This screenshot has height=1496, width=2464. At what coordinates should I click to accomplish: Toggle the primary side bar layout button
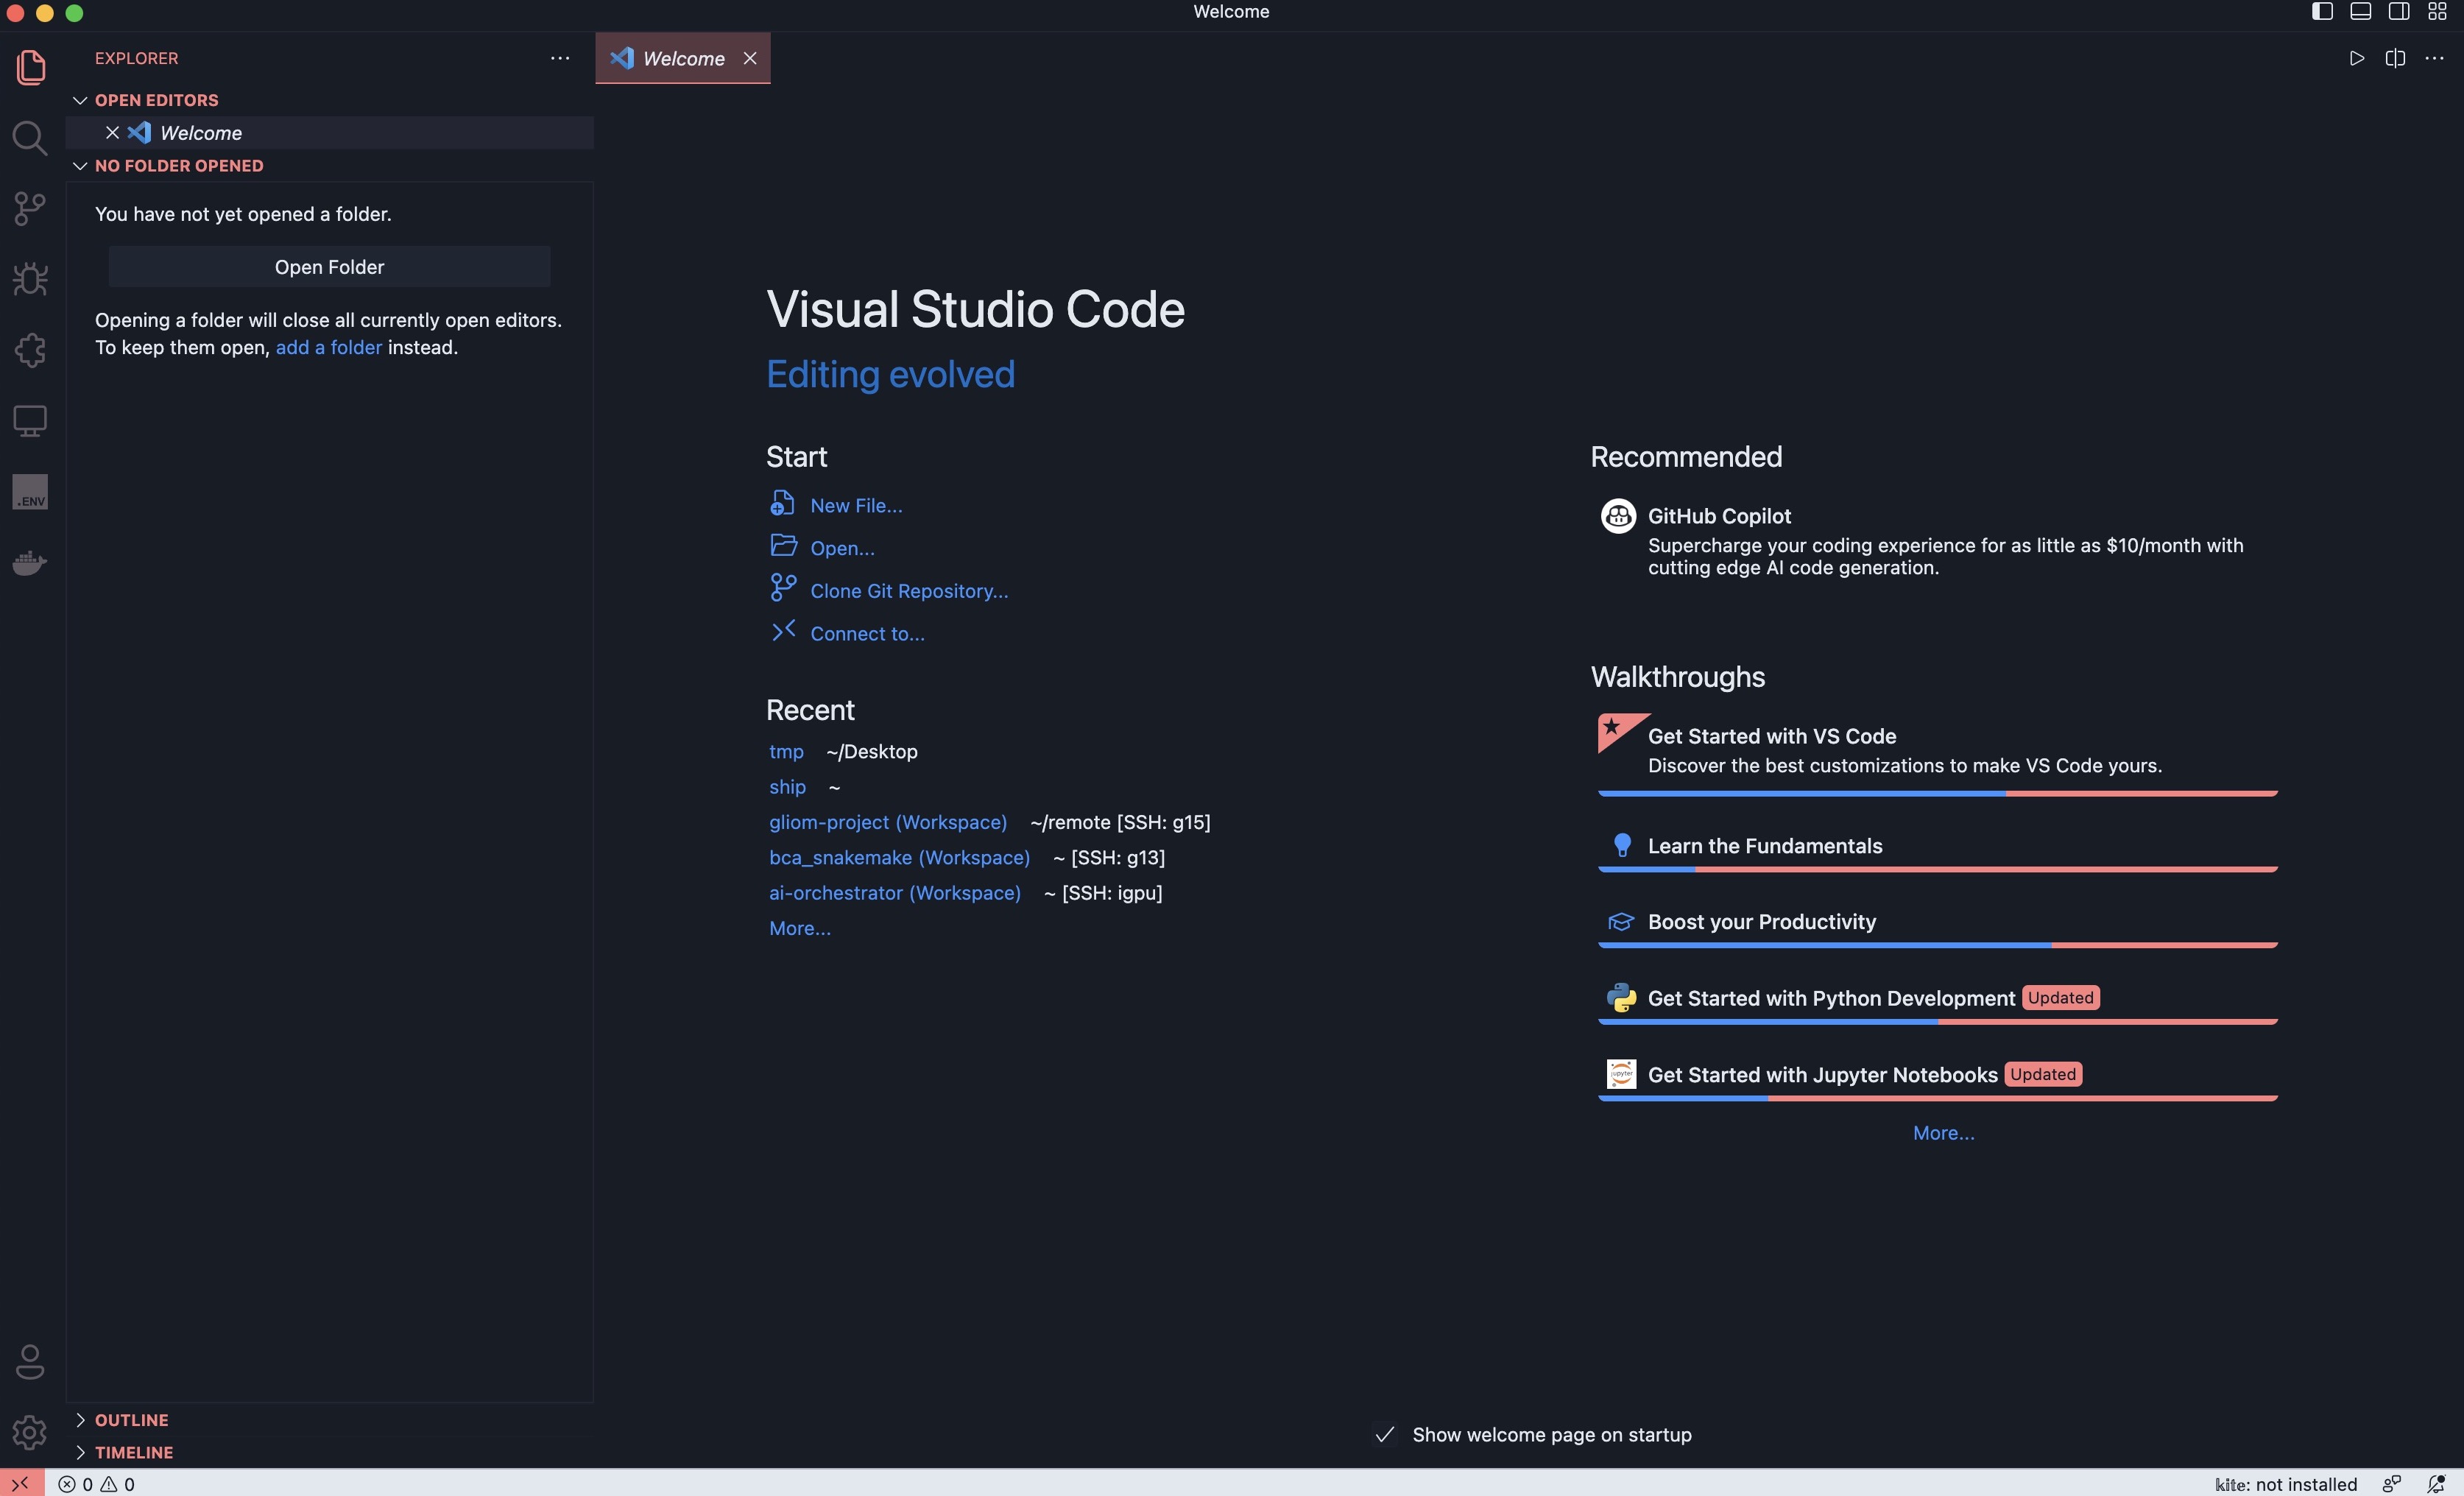tap(2322, 12)
